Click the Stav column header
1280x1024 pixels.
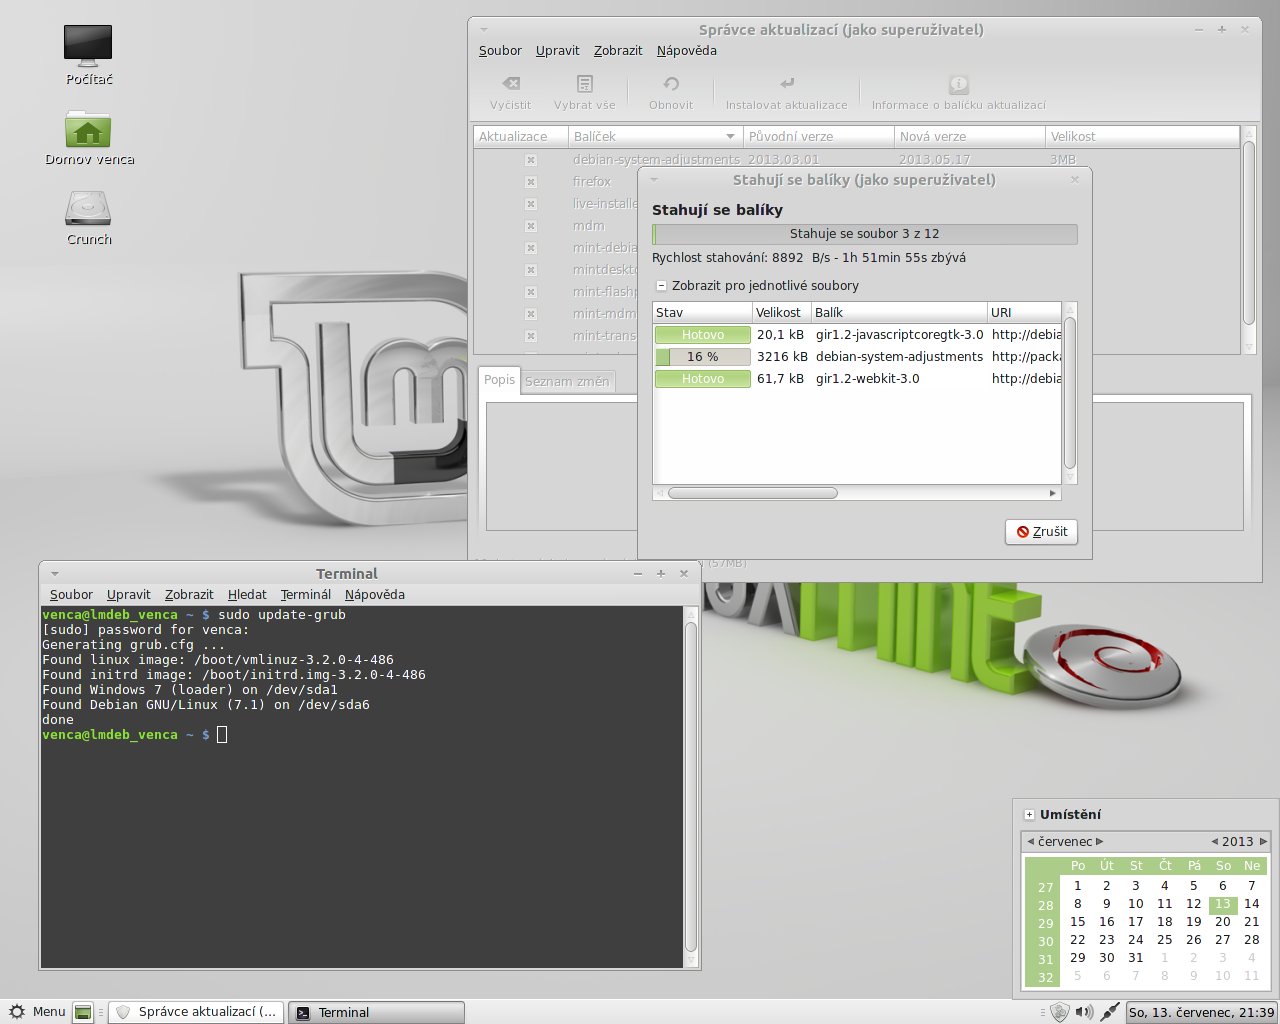[x=702, y=312]
